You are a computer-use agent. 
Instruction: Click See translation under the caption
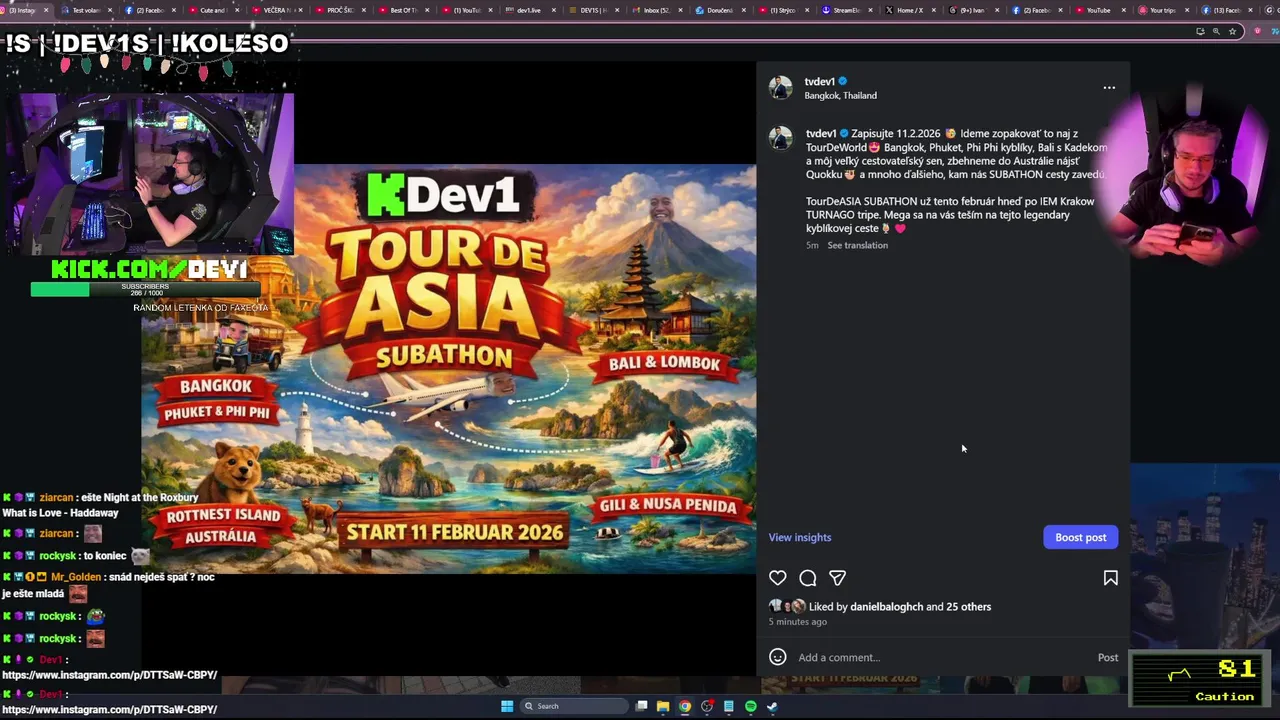tap(857, 246)
